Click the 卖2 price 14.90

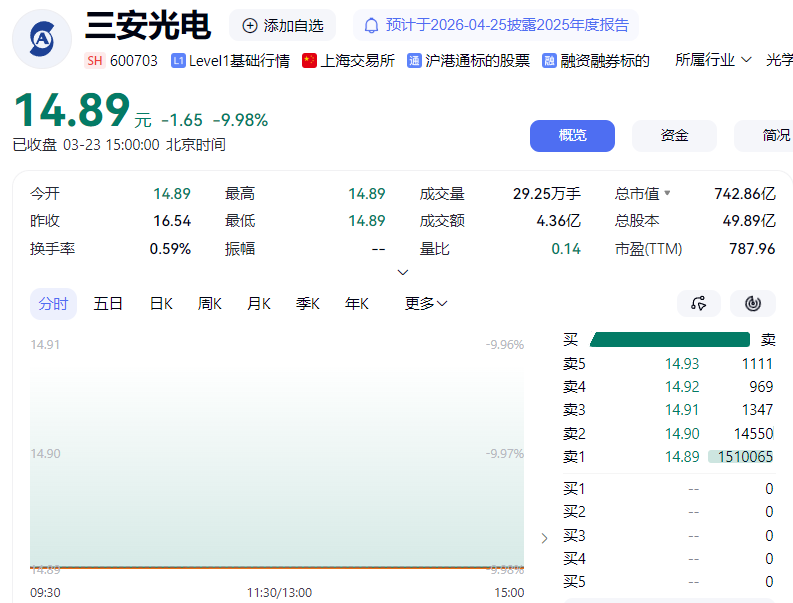[682, 434]
